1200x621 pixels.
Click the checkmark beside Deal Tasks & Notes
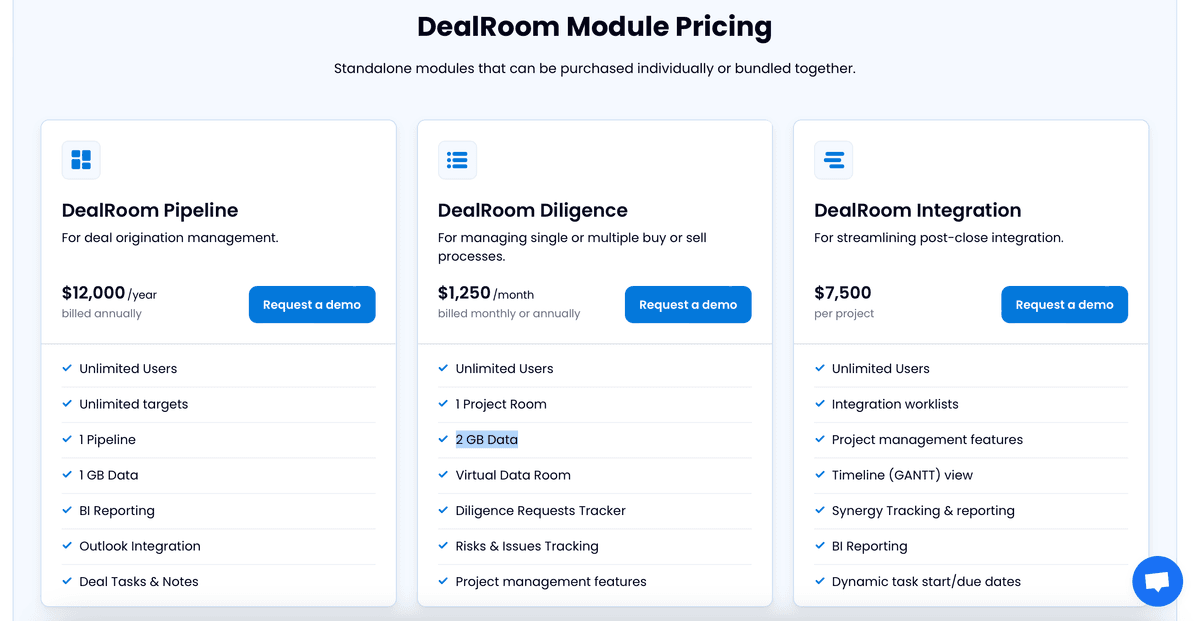[67, 581]
